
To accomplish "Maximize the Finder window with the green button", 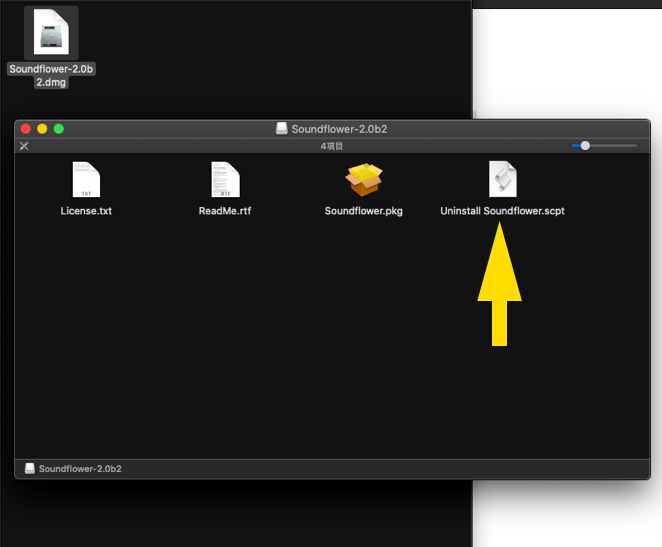I will click(59, 129).
